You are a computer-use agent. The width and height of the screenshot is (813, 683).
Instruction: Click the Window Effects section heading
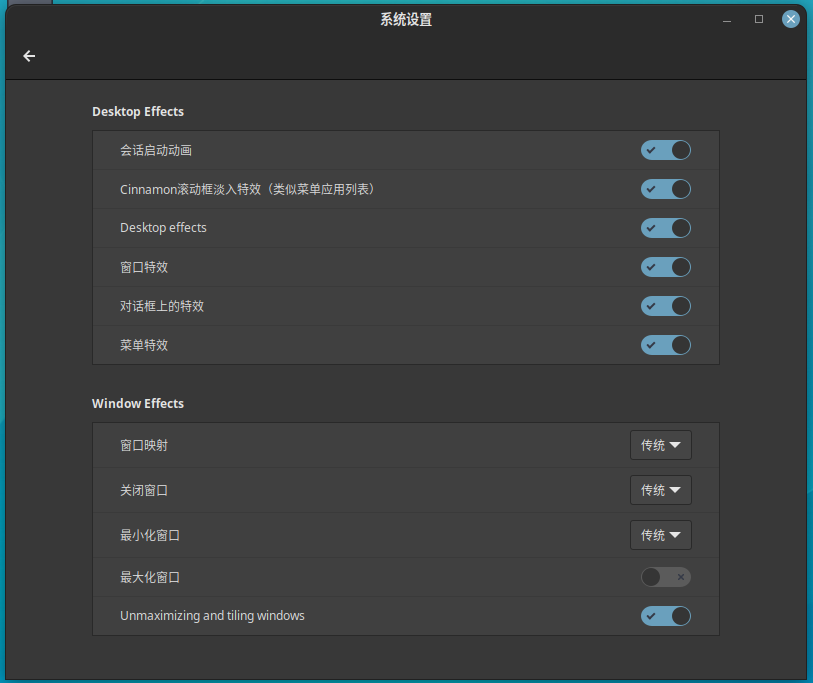[138, 404]
